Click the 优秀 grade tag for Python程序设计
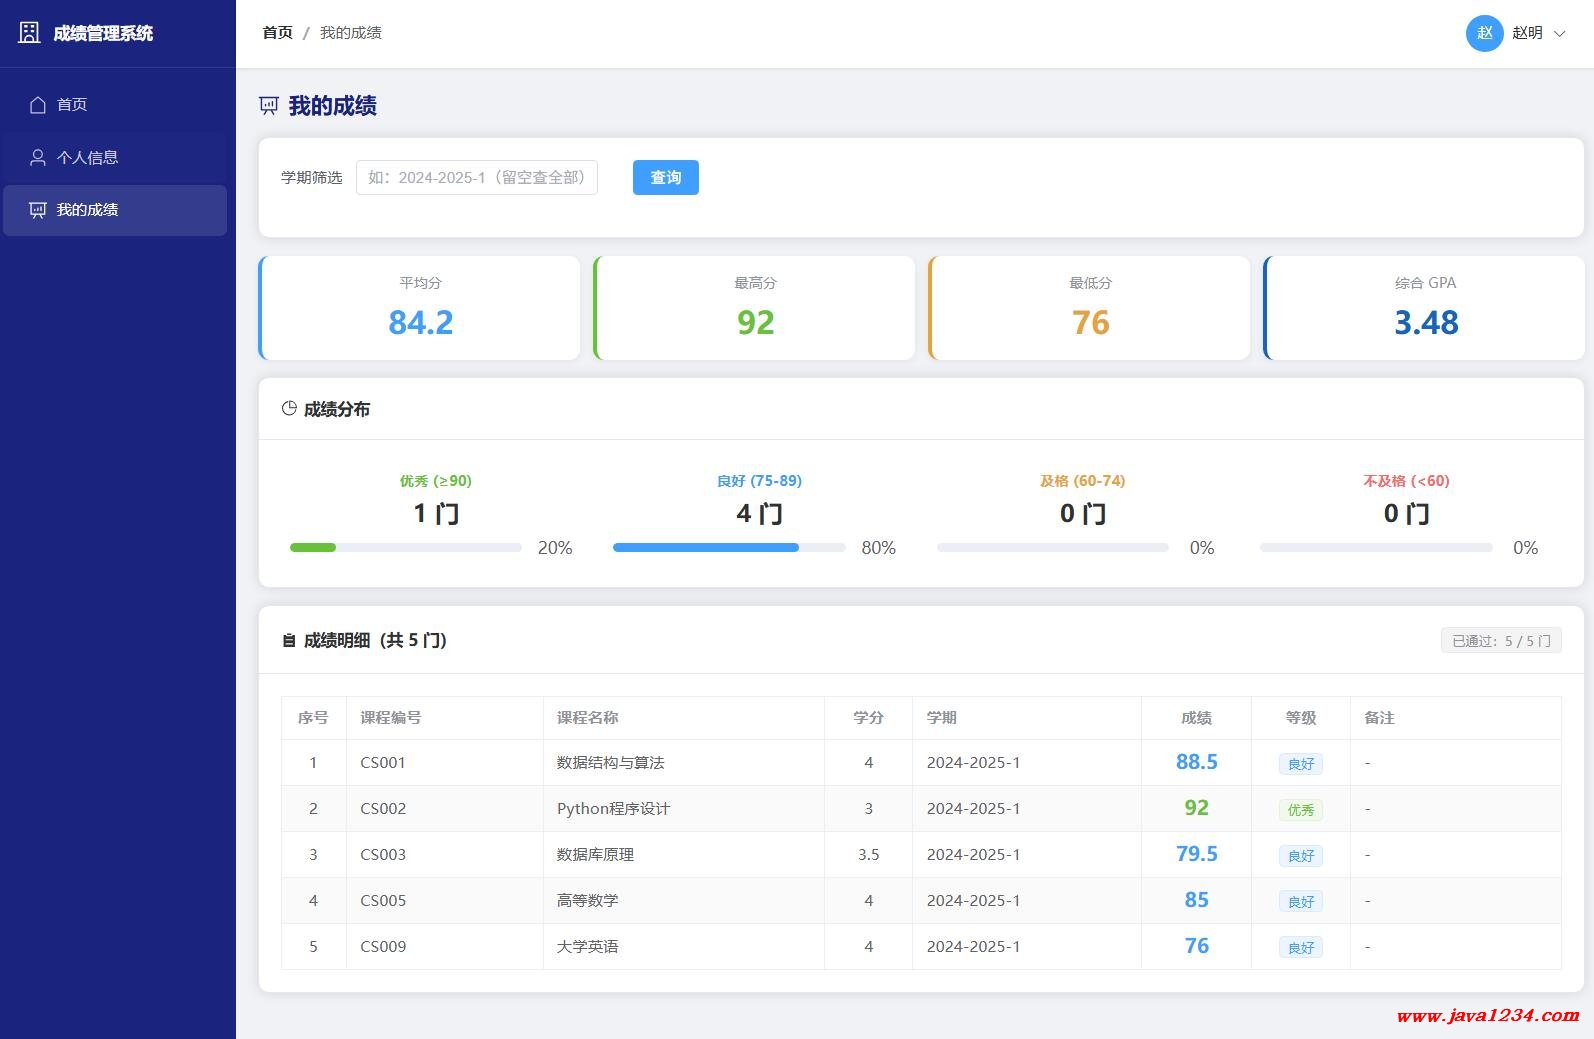Viewport: 1594px width, 1039px height. tap(1300, 810)
